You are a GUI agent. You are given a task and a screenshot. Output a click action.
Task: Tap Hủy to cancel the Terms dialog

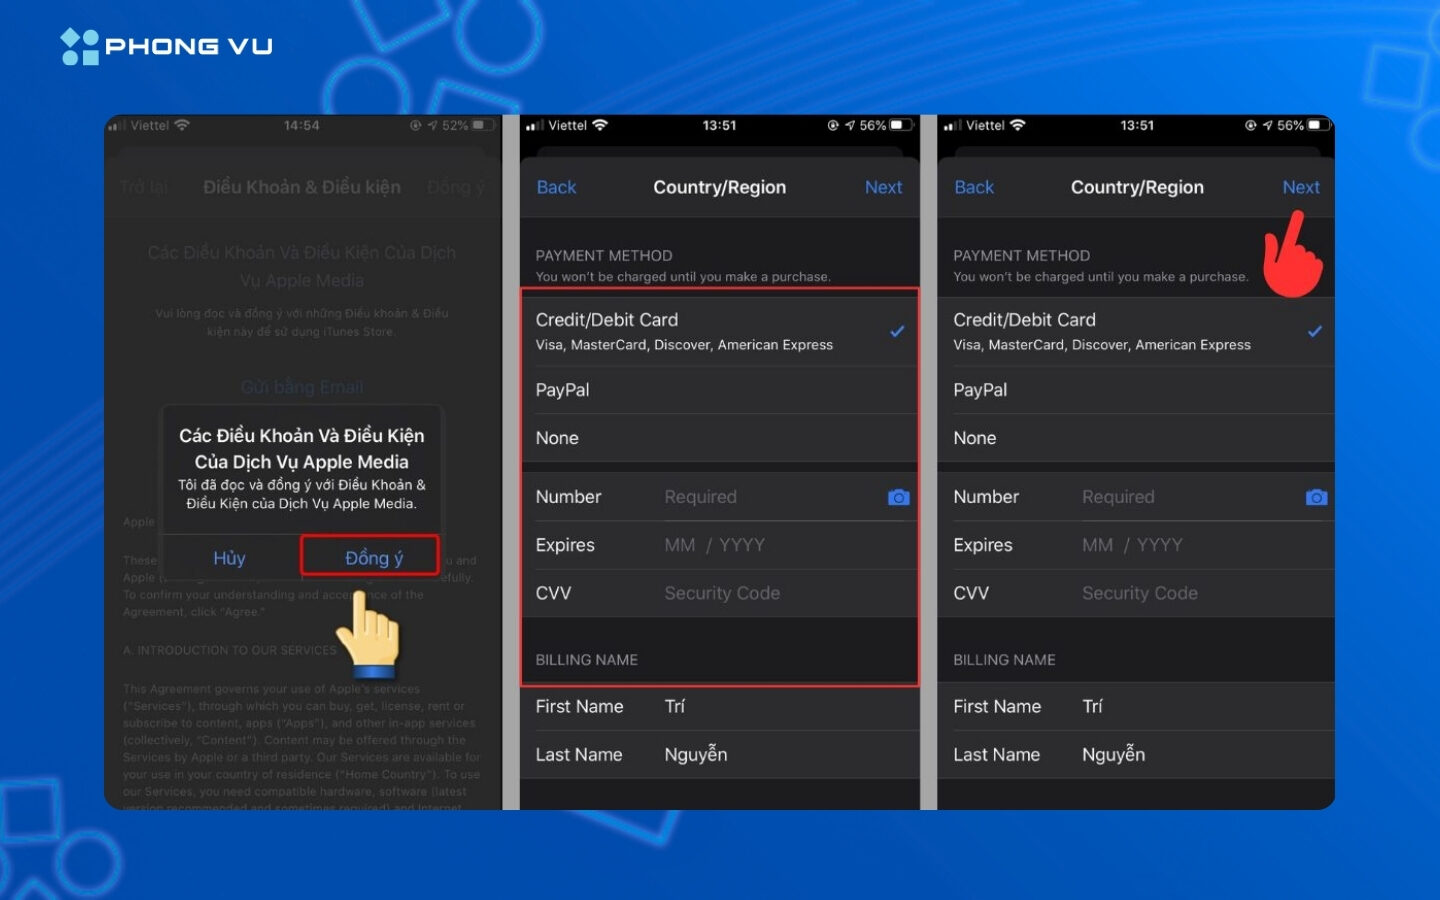[229, 558]
